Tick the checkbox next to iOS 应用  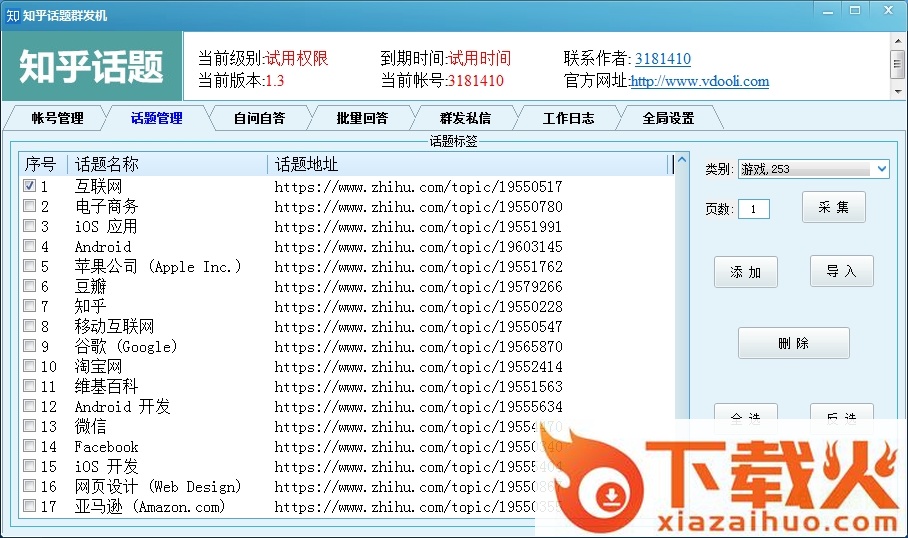click(30, 225)
